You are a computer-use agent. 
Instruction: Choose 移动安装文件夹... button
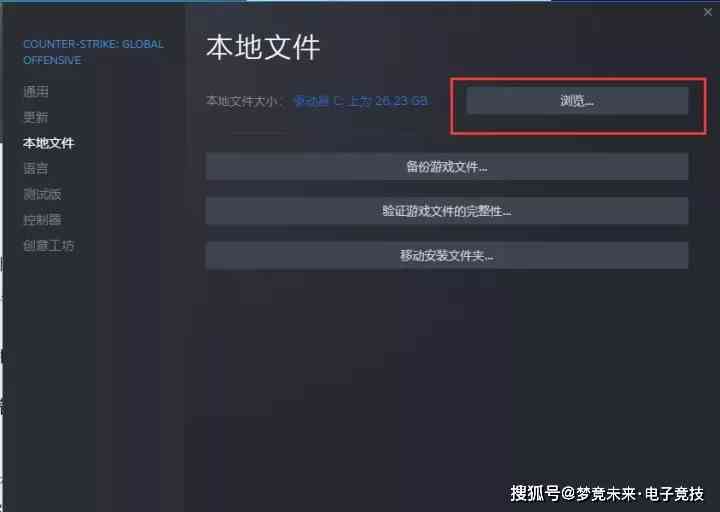447,255
